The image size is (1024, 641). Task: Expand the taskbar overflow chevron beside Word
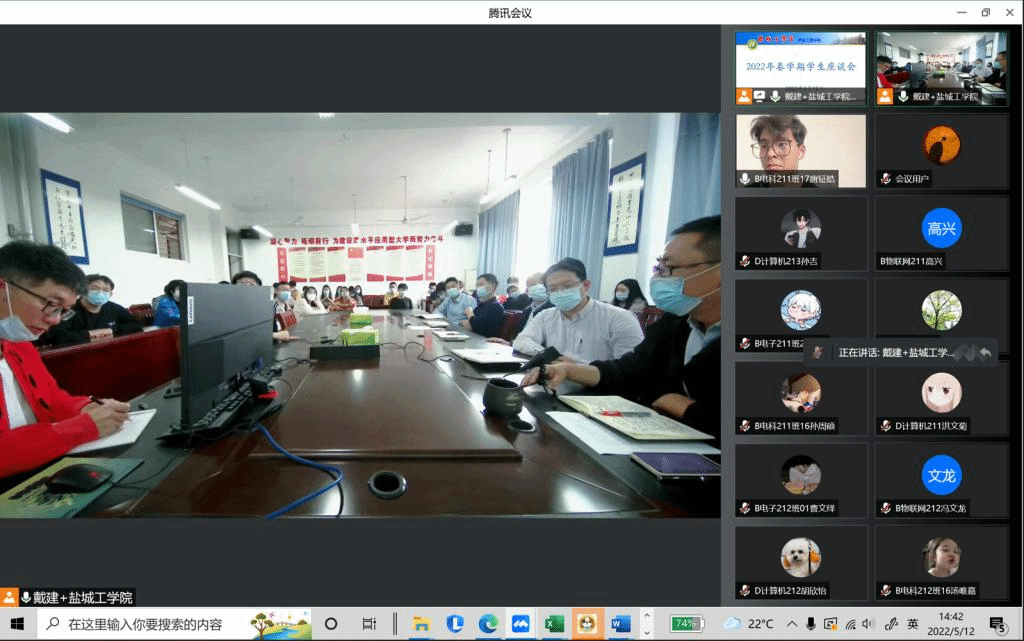(x=646, y=624)
